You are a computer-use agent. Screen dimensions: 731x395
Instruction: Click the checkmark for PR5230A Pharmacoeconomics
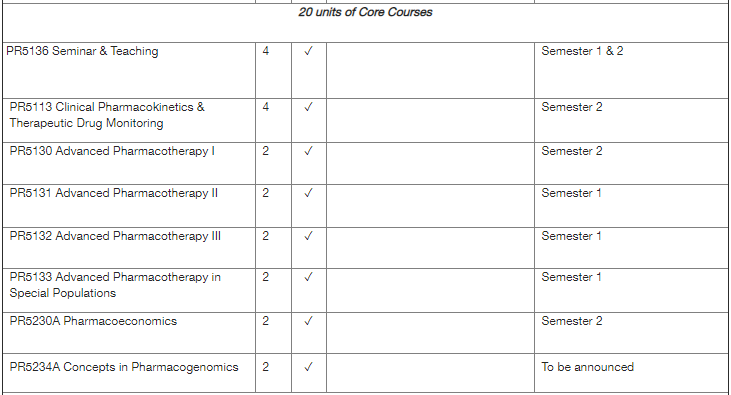[x=308, y=320]
